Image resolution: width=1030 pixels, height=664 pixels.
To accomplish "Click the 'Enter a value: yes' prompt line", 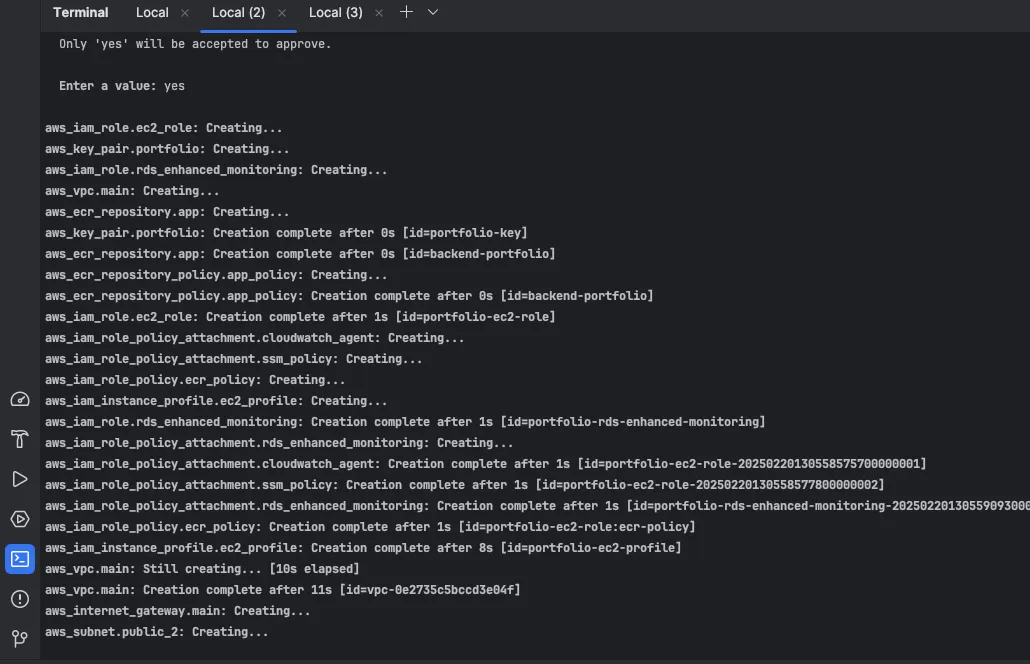I will 121,86.
